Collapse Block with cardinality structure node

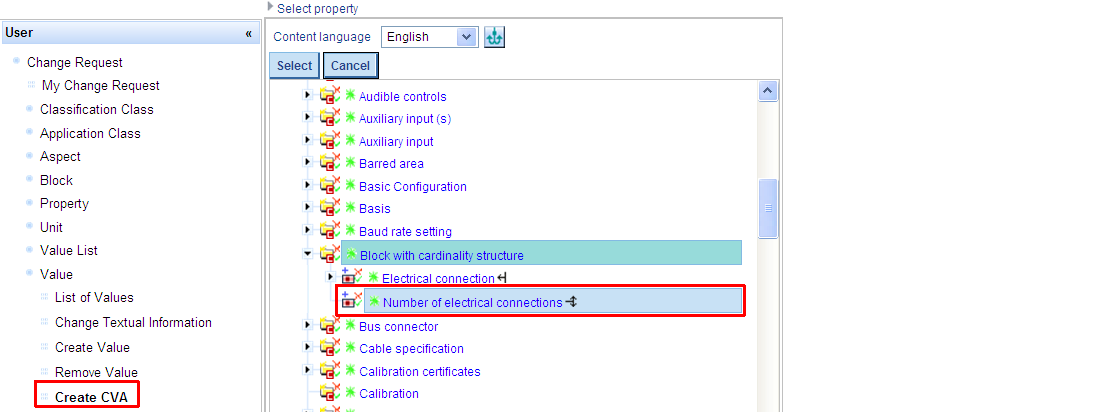(x=308, y=254)
